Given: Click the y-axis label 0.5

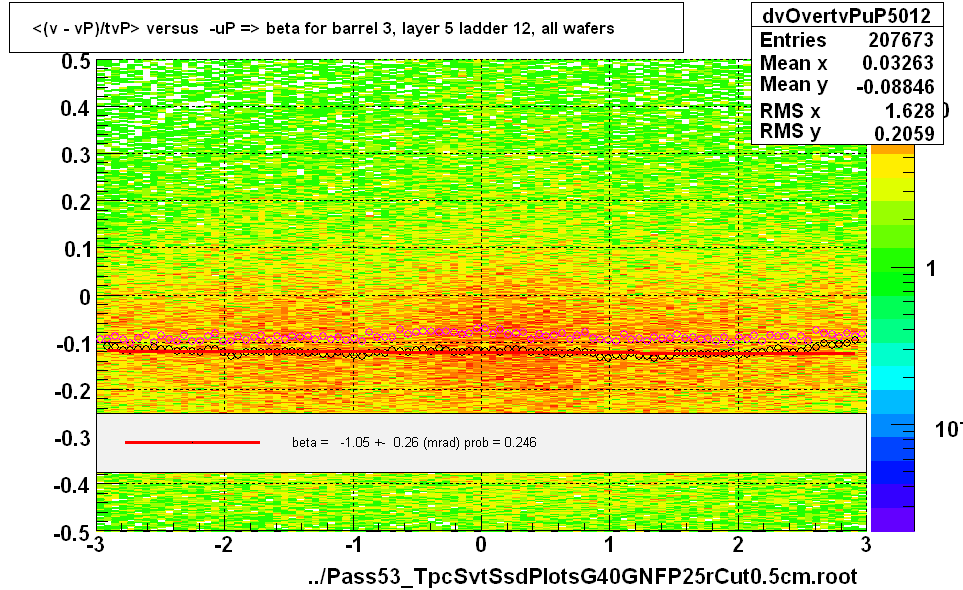Looking at the screenshot, I should click(76, 61).
